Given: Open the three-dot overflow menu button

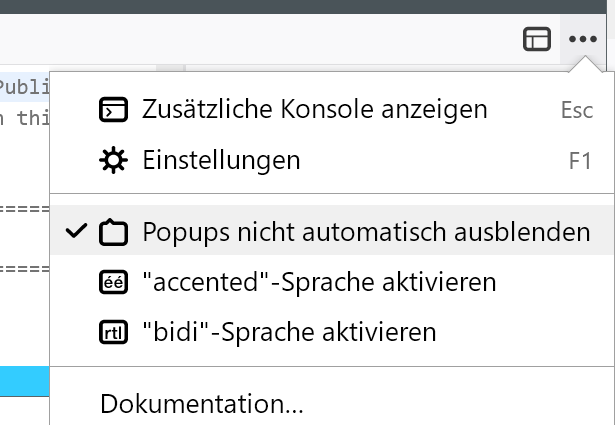Looking at the screenshot, I should click(x=582, y=40).
